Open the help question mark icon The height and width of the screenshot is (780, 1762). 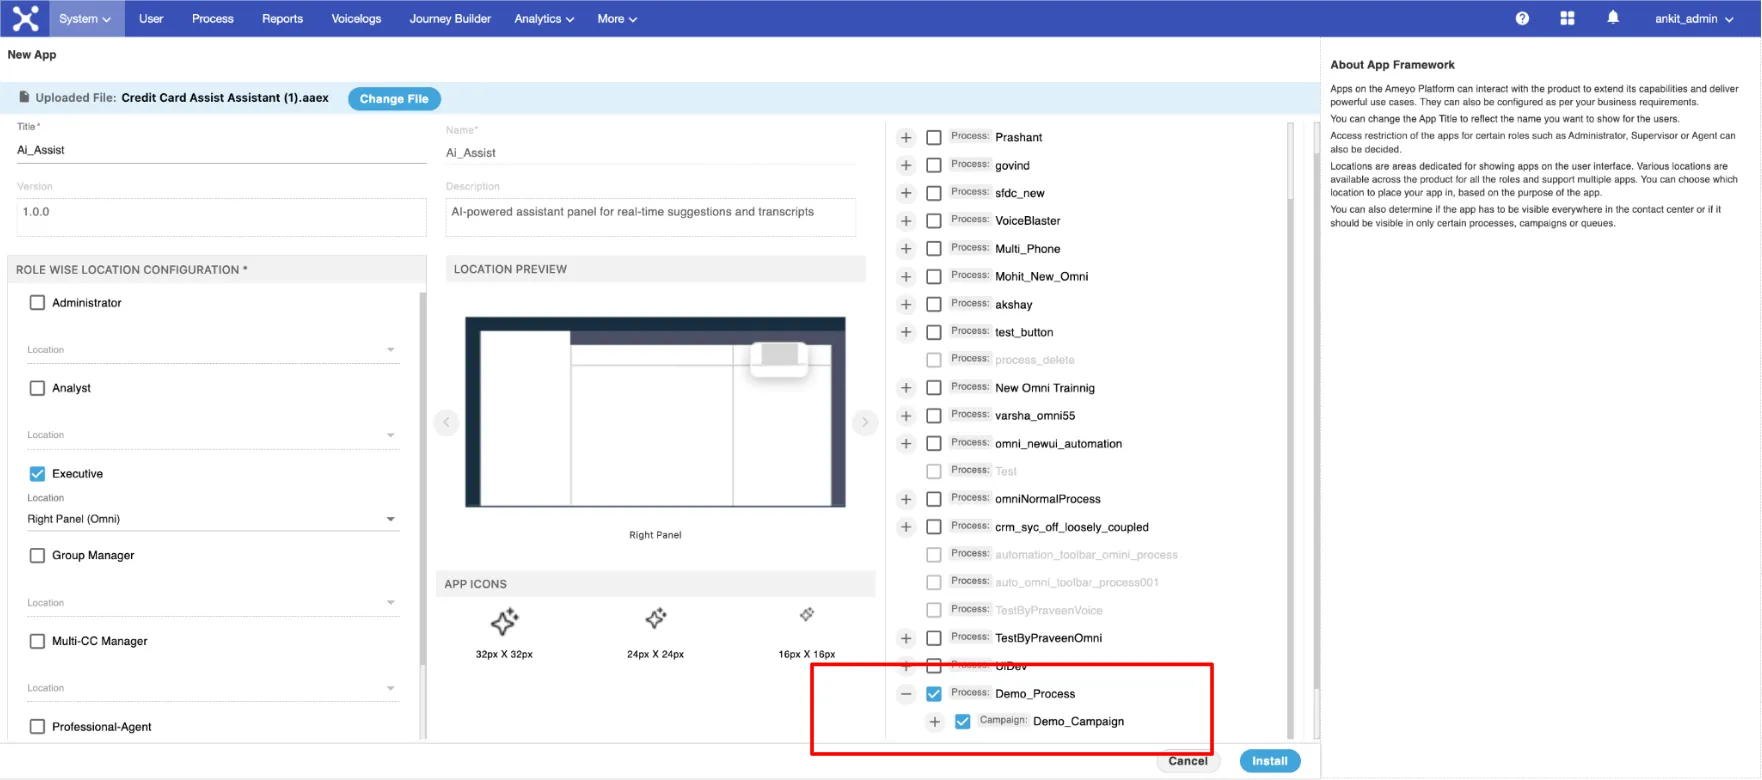pos(1522,18)
